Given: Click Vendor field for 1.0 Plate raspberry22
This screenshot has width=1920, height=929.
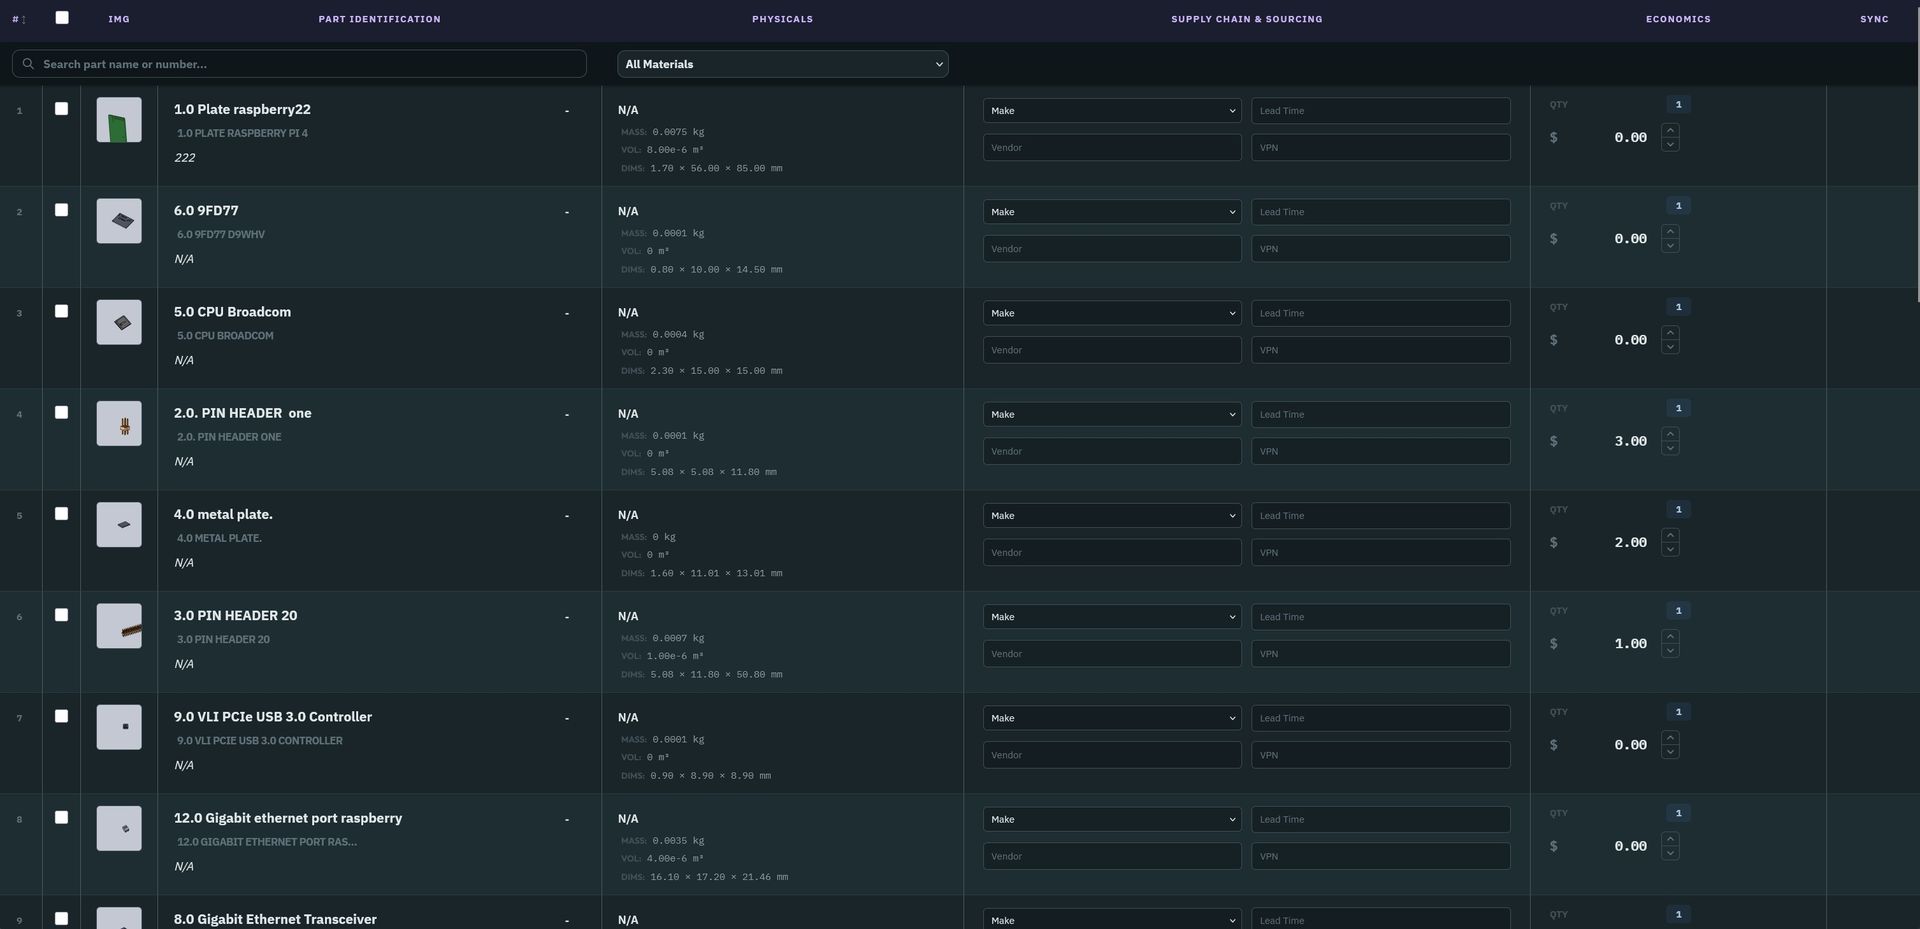Looking at the screenshot, I should 1112,148.
